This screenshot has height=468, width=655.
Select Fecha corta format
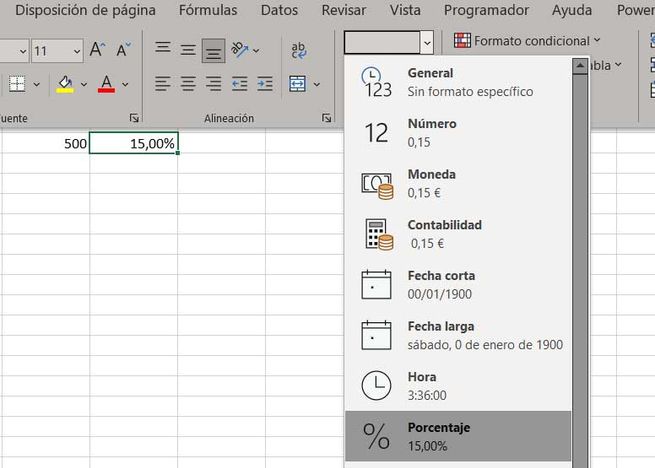(458, 285)
